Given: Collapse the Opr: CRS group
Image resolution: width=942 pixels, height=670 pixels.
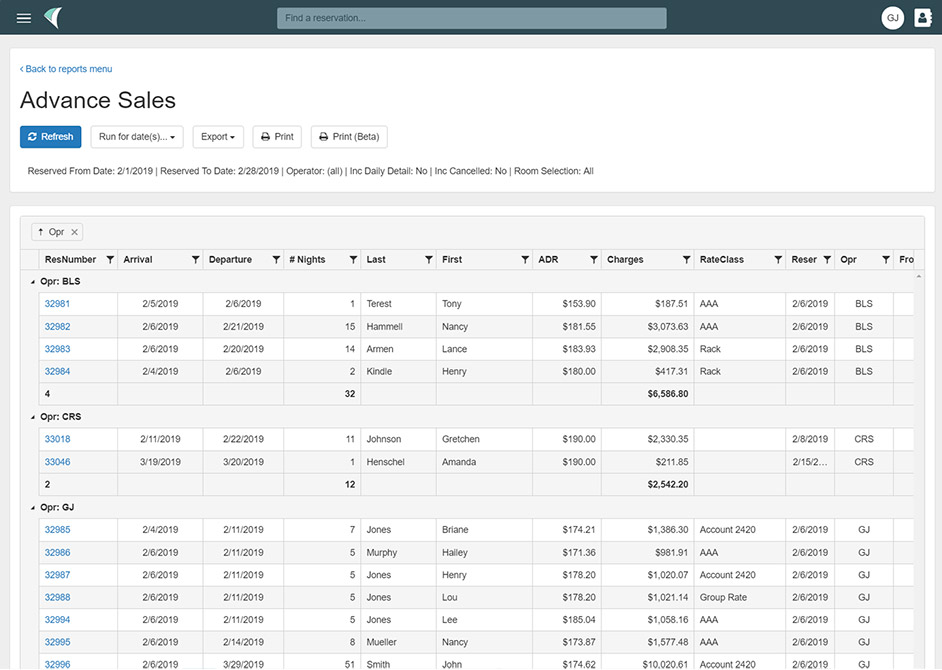Looking at the screenshot, I should tap(32, 417).
